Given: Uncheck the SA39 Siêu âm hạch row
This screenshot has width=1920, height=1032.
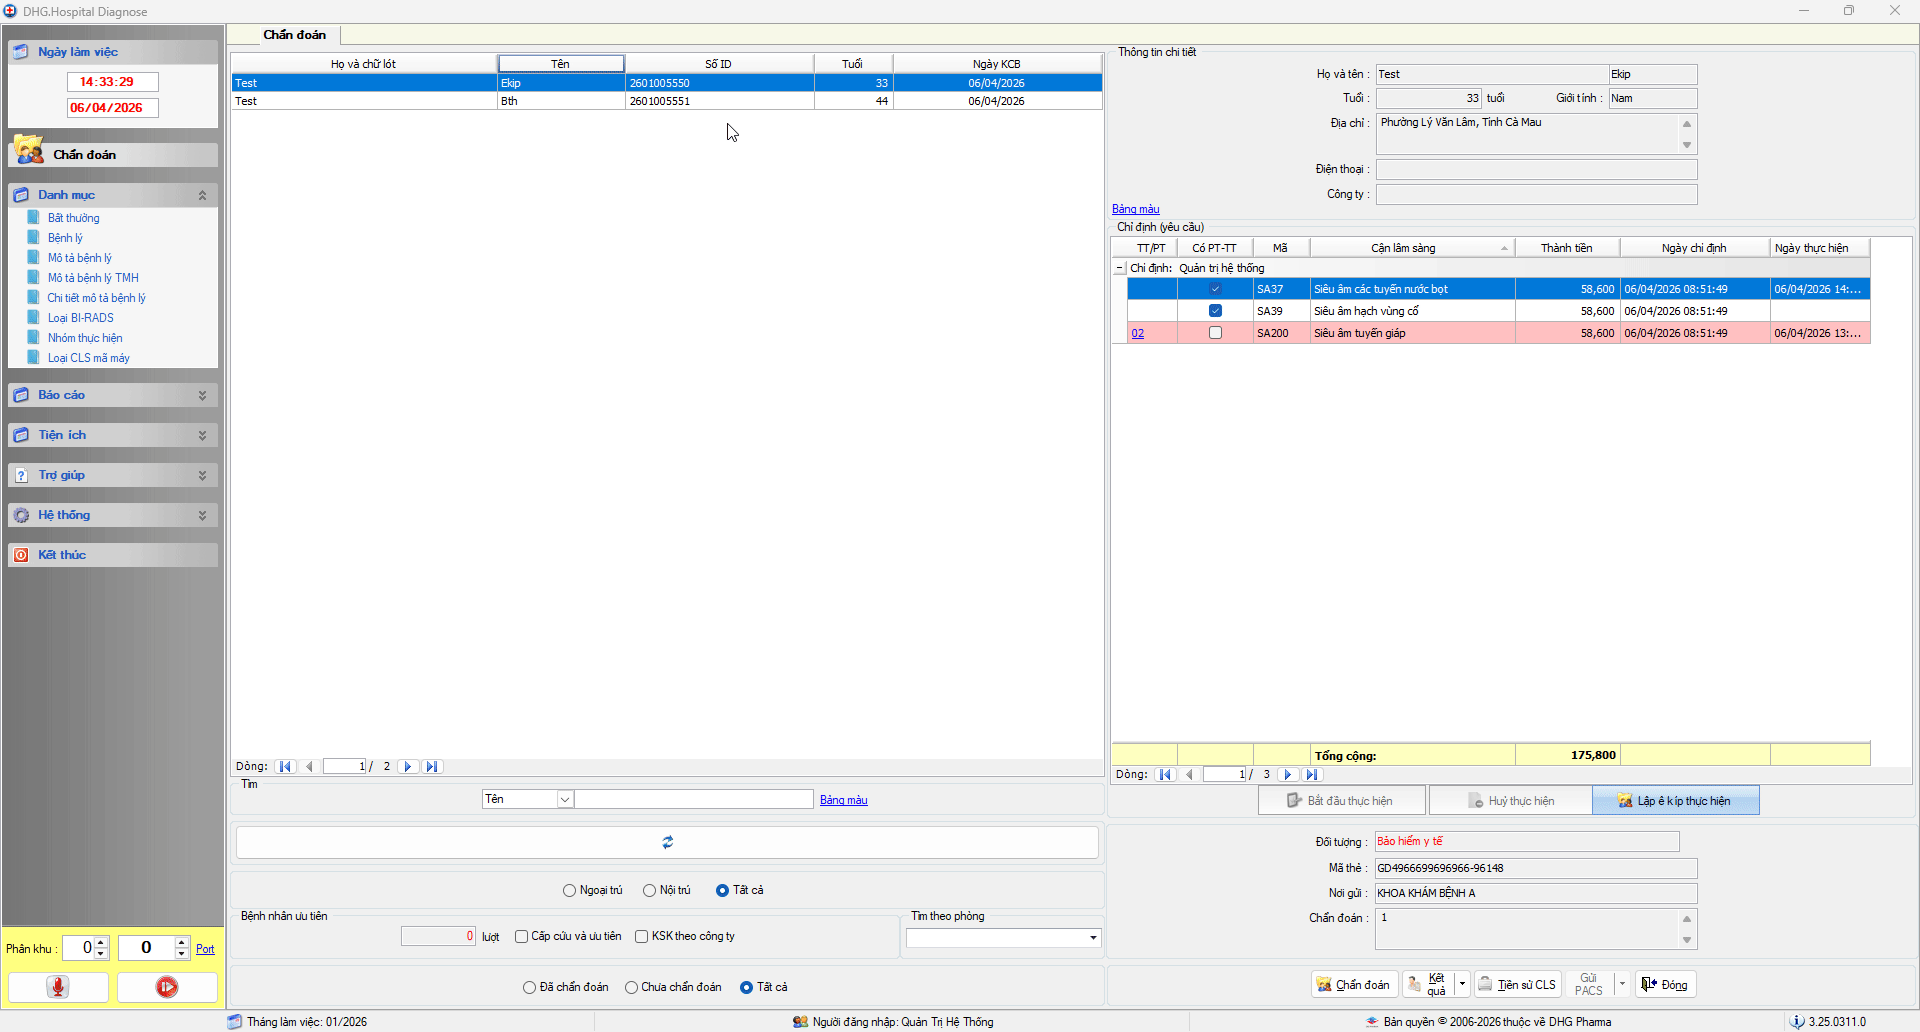Looking at the screenshot, I should click(x=1215, y=311).
